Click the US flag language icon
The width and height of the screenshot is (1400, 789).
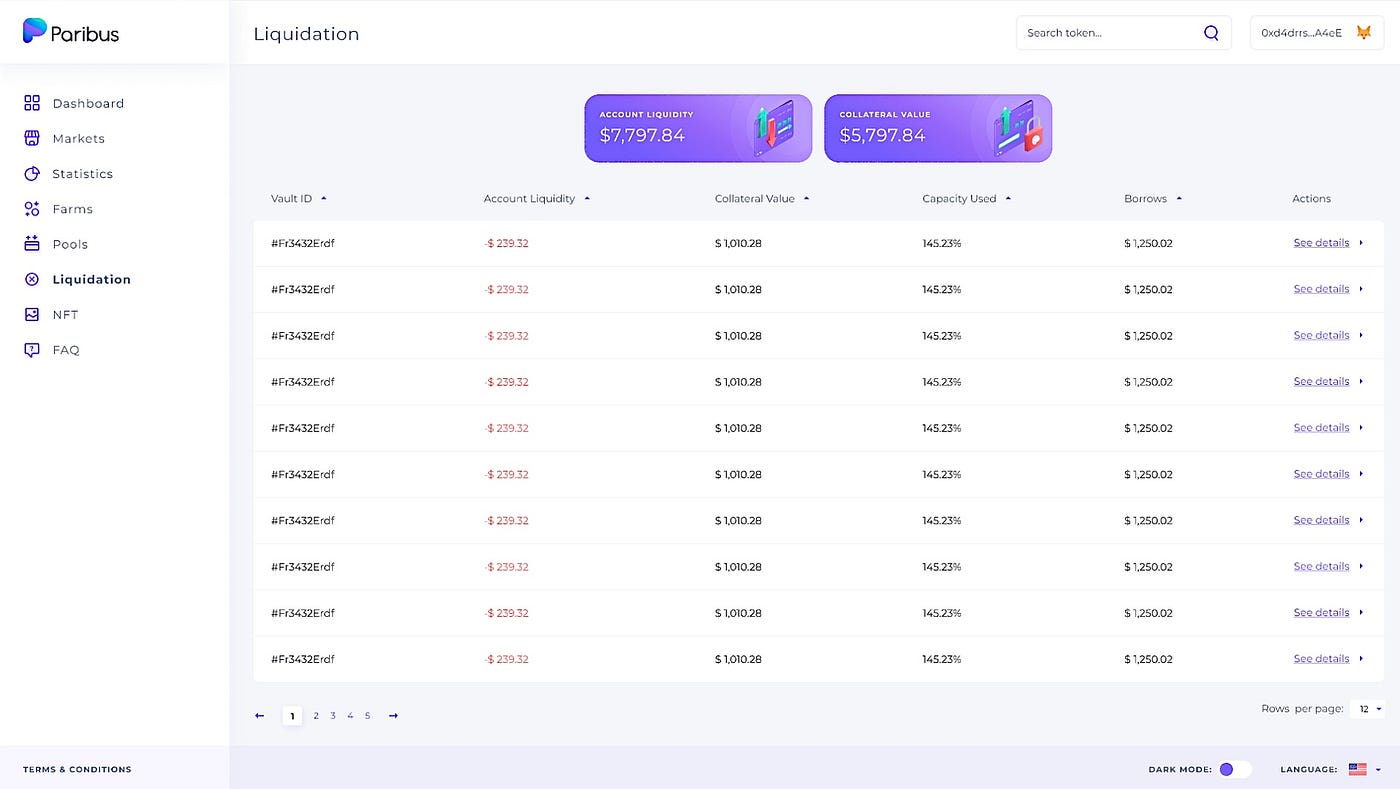1357,769
